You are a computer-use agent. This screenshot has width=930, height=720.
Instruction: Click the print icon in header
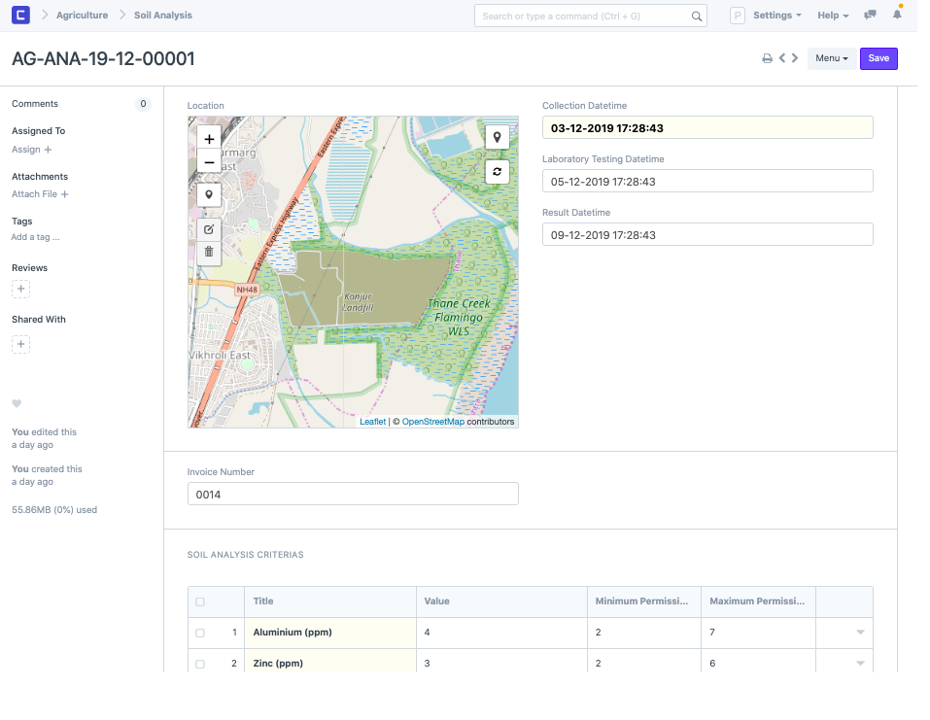[x=767, y=59]
